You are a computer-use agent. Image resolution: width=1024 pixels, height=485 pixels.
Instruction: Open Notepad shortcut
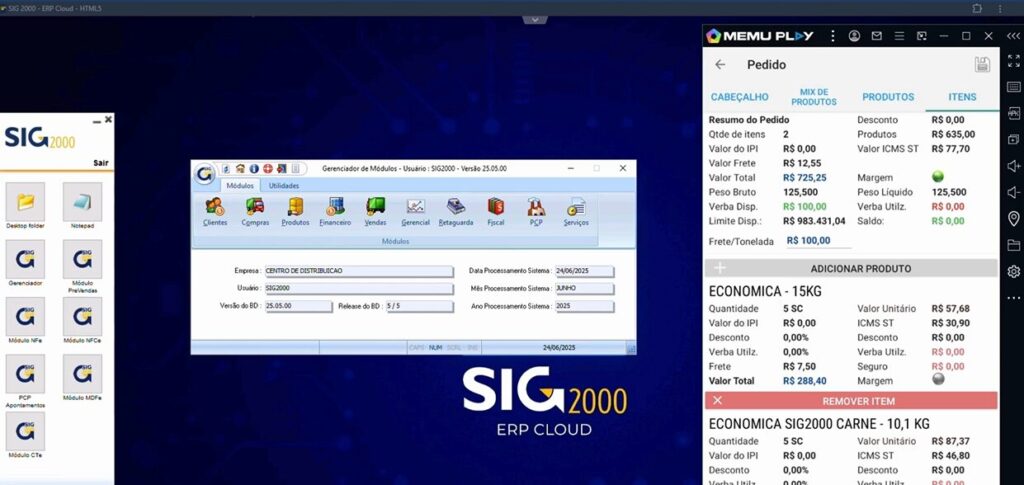coord(82,206)
